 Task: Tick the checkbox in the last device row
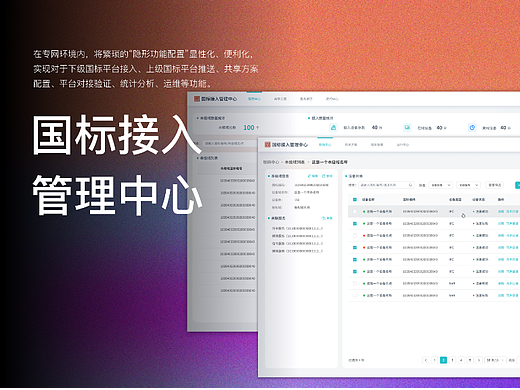(355, 295)
